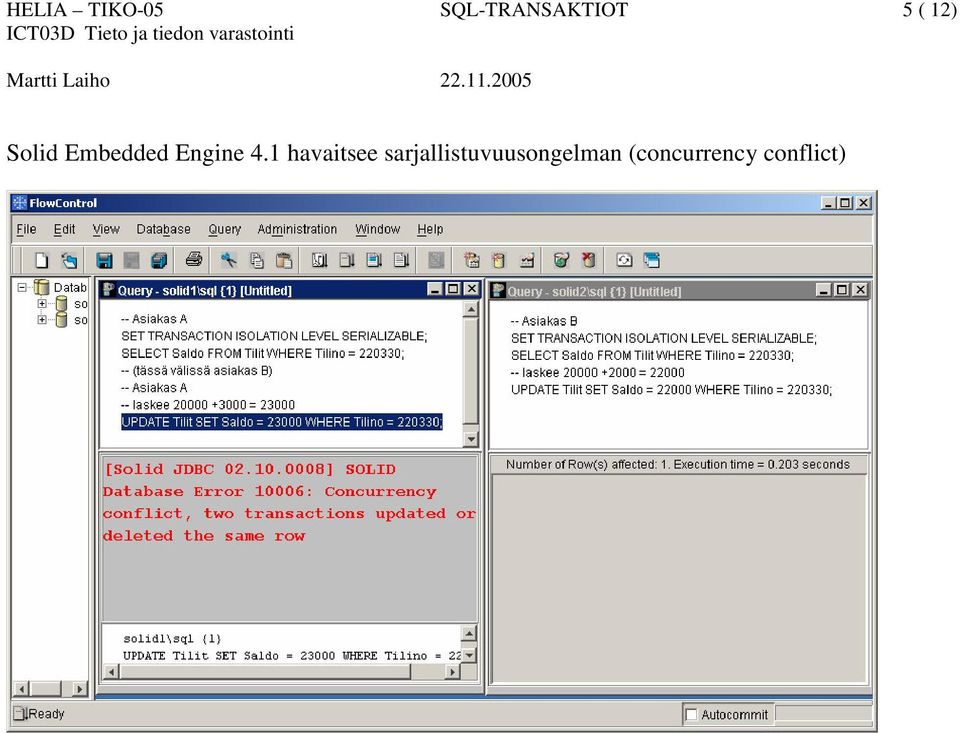Open the Window menu
Screen dimensions: 960x733
378,229
